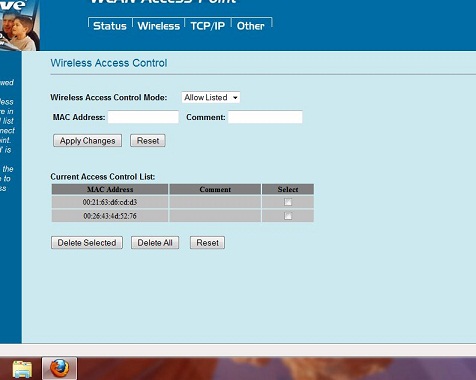Open the Other tab

click(251, 26)
